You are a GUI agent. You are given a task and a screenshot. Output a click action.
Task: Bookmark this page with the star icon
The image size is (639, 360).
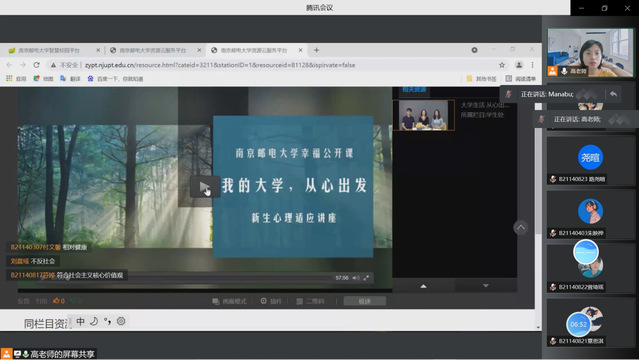(502, 65)
